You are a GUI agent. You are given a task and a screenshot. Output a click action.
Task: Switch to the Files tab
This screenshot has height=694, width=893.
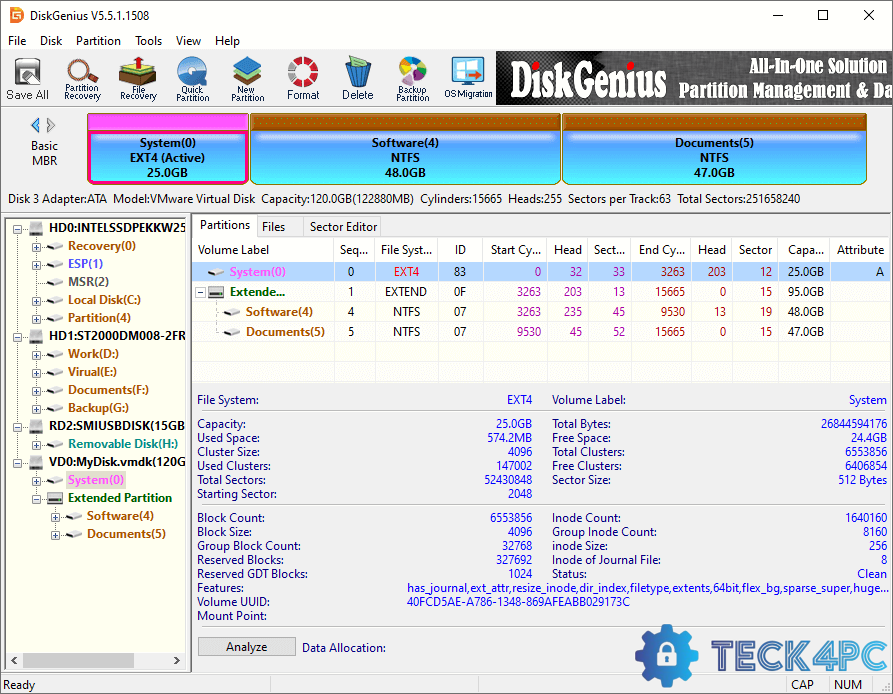[x=273, y=227]
